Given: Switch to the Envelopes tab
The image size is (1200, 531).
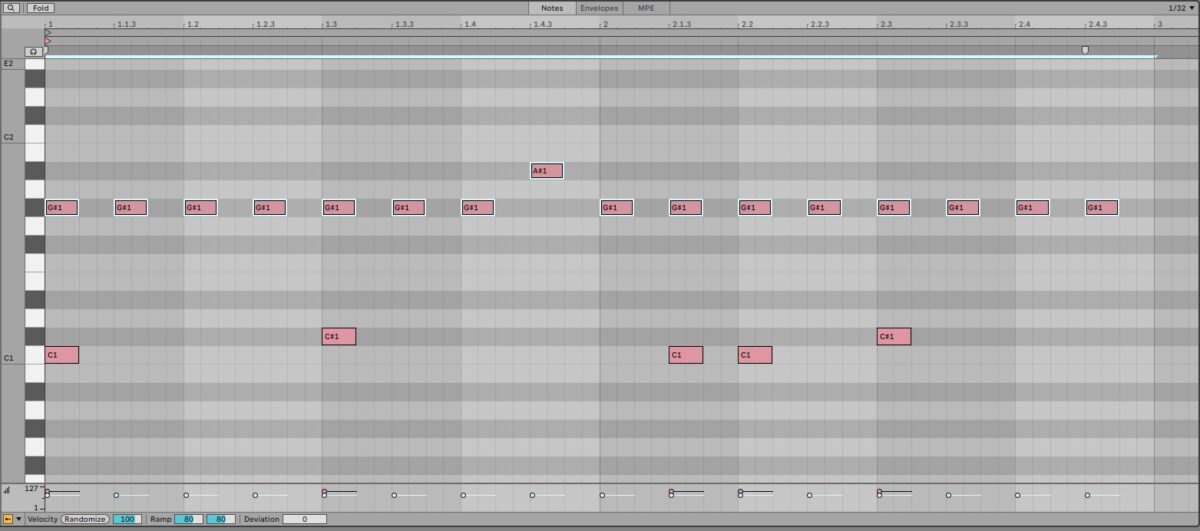Looking at the screenshot, I should (x=598, y=8).
